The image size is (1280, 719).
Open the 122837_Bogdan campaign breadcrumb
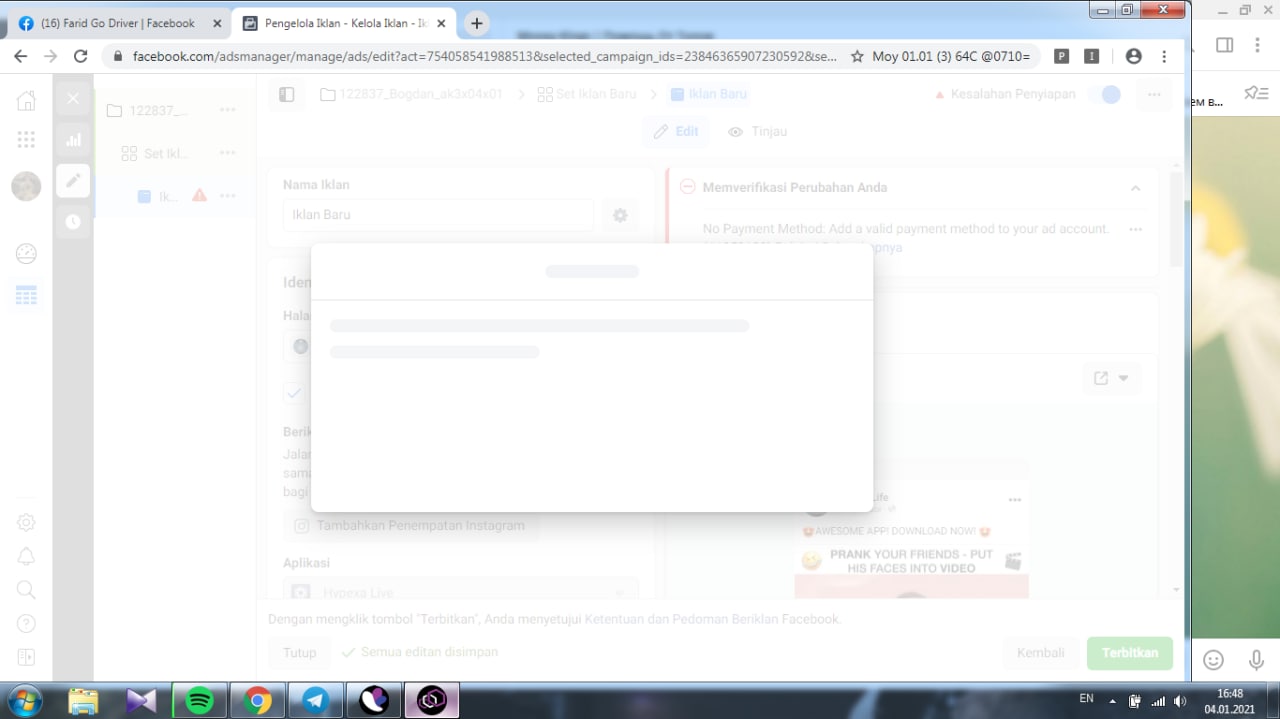point(411,94)
